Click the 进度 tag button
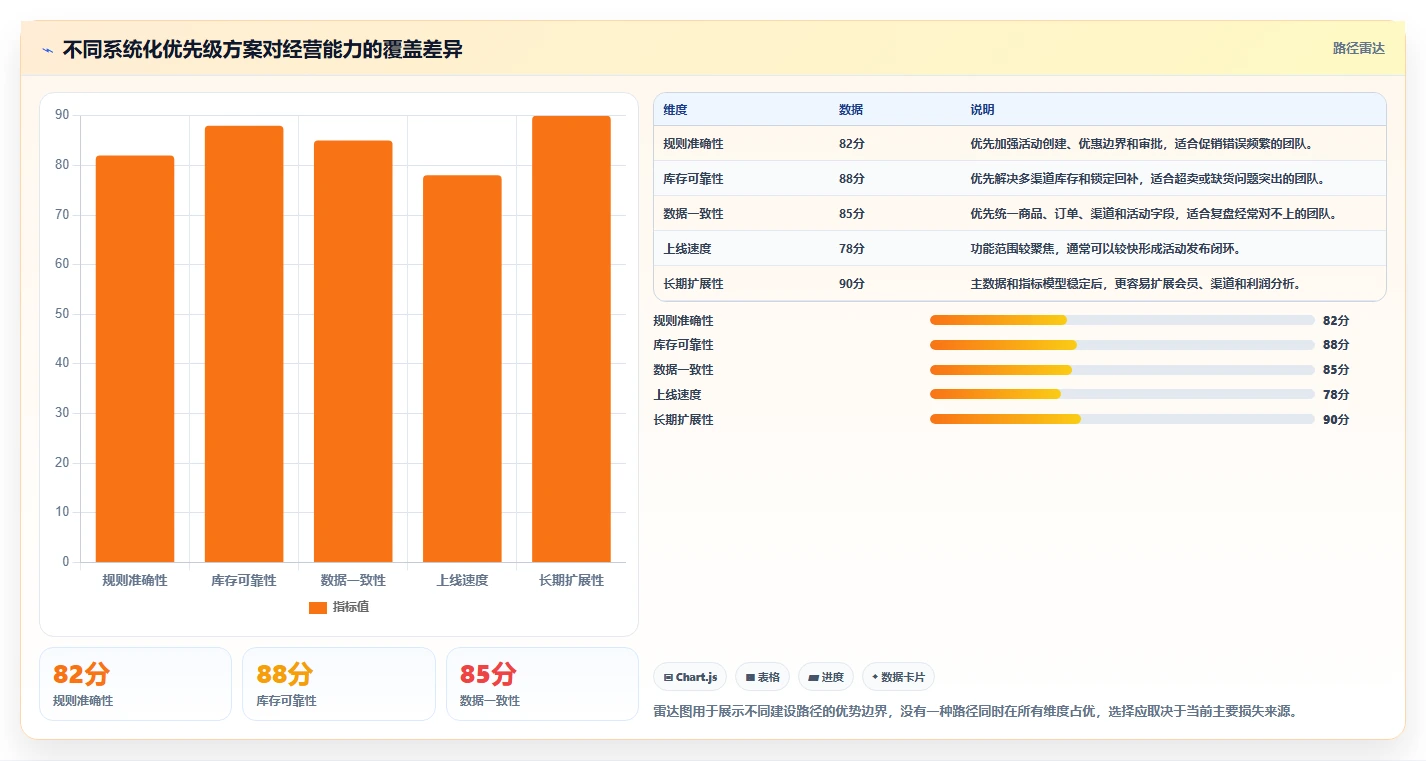Viewport: 1426px width, 761px height. click(x=826, y=677)
